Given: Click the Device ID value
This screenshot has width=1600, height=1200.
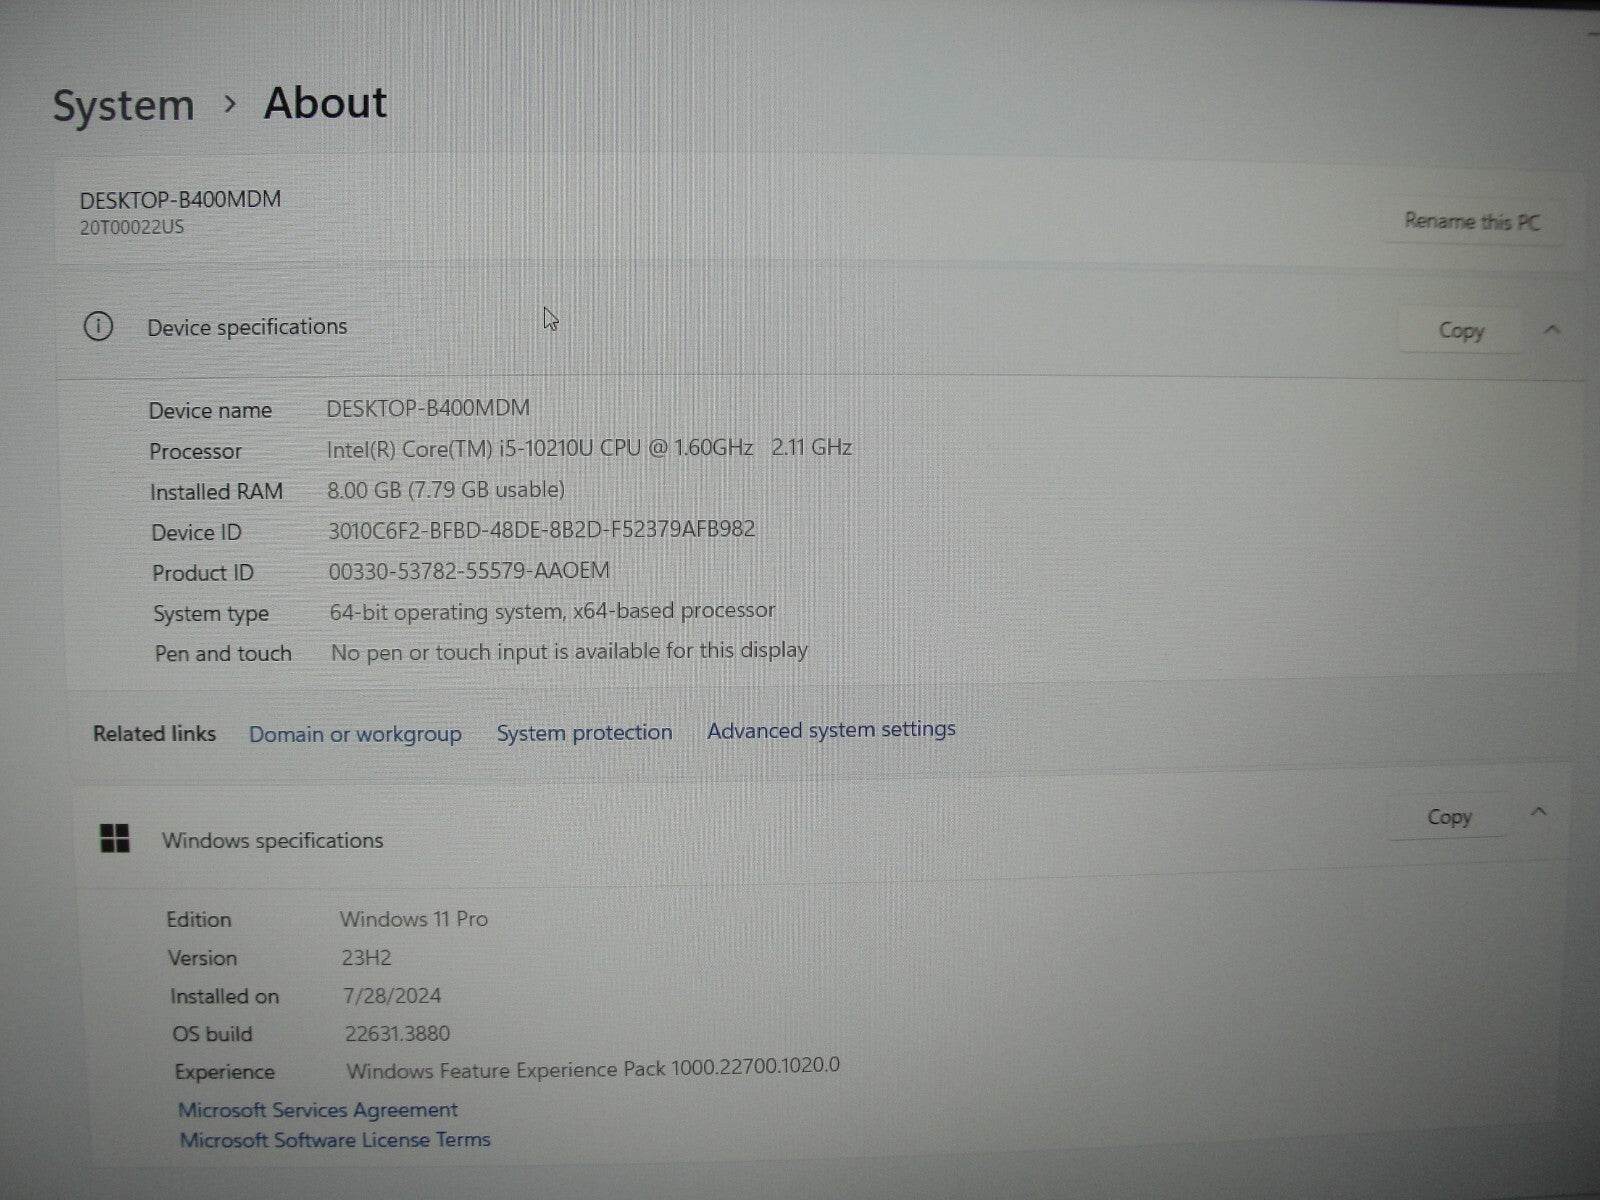Looking at the screenshot, I should 541,528.
